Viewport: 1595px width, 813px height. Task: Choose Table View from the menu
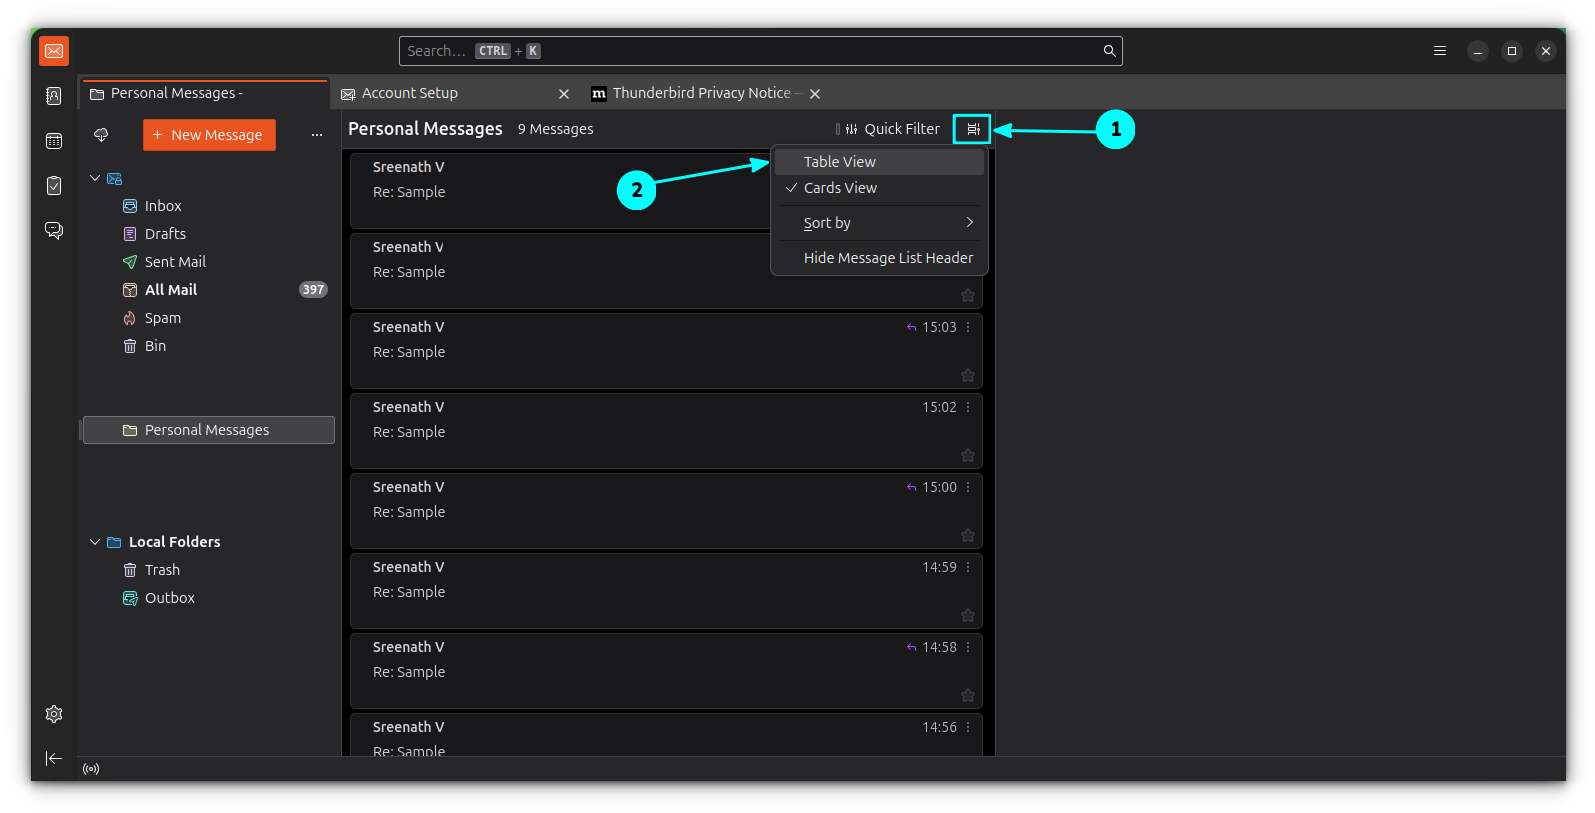pos(840,162)
